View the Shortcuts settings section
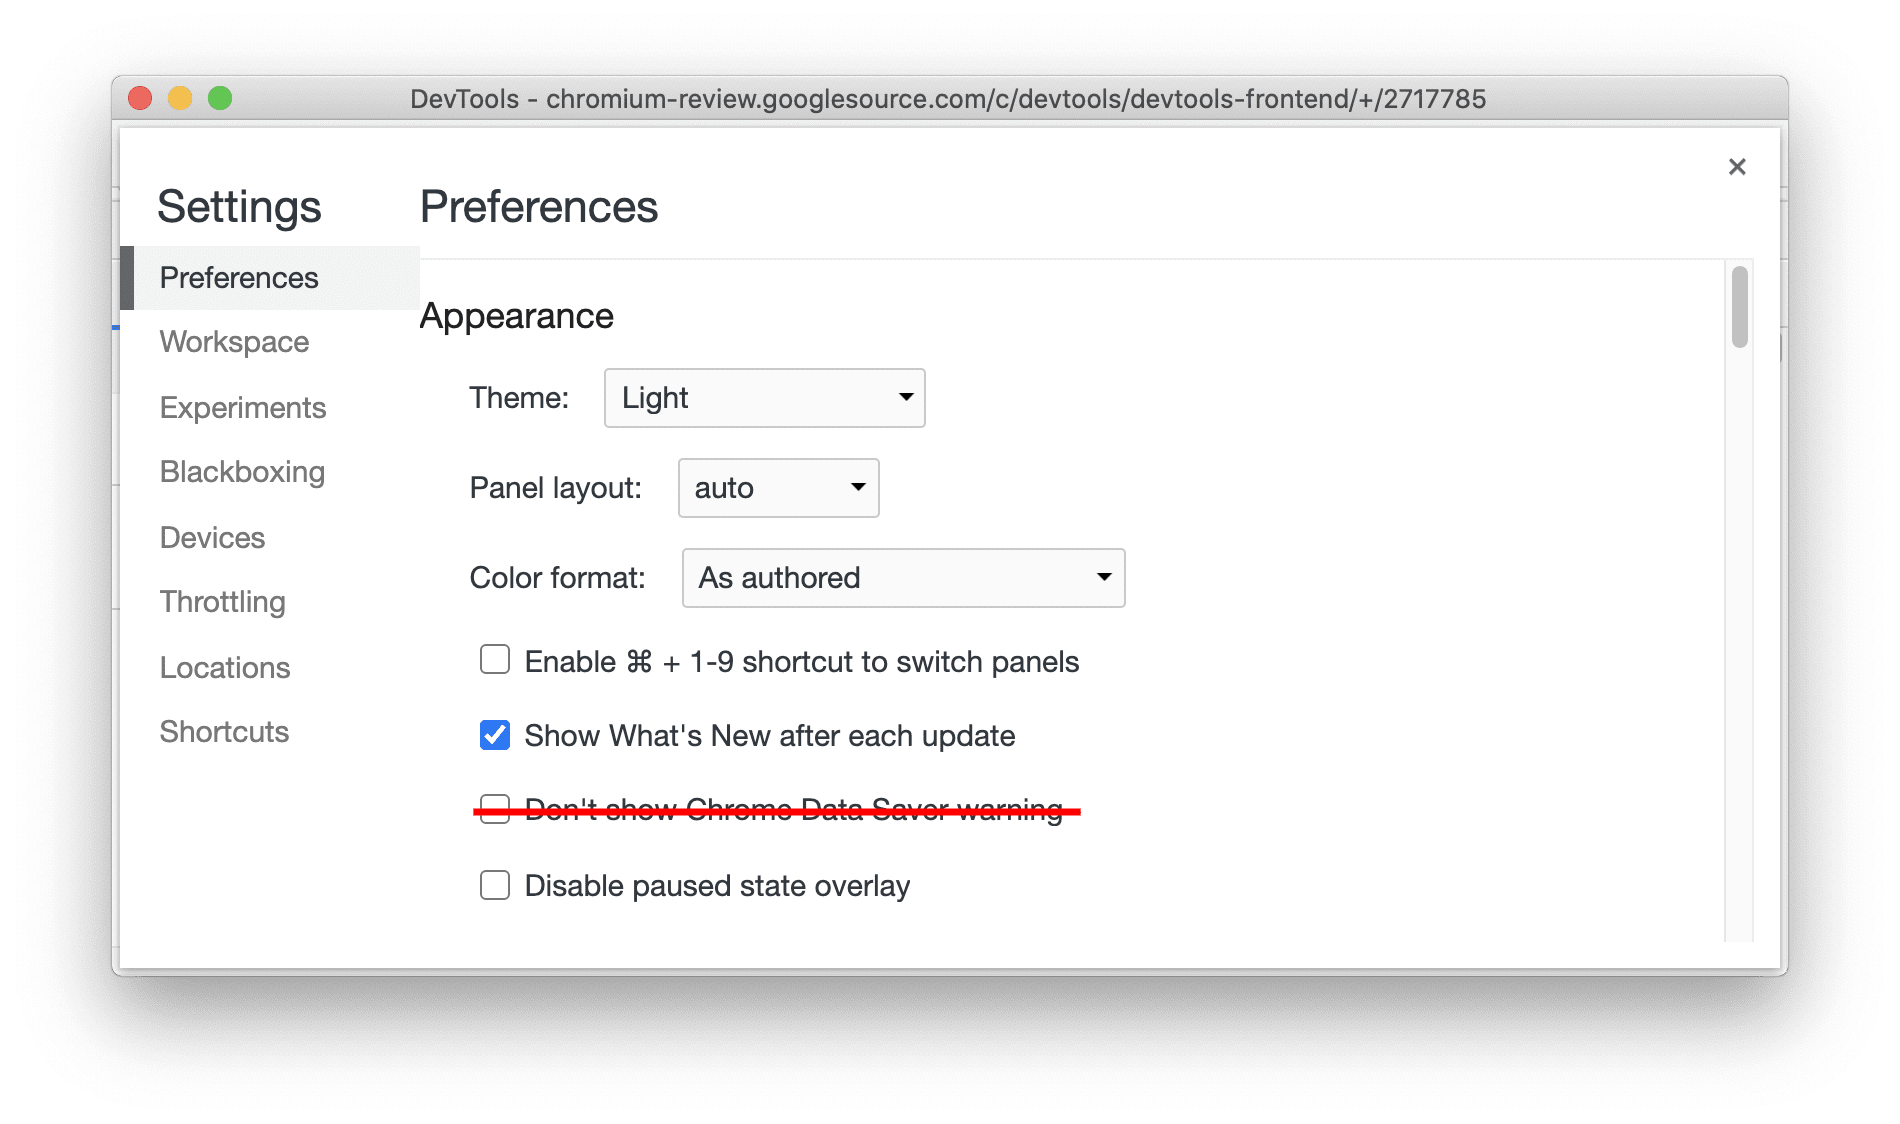 223,732
